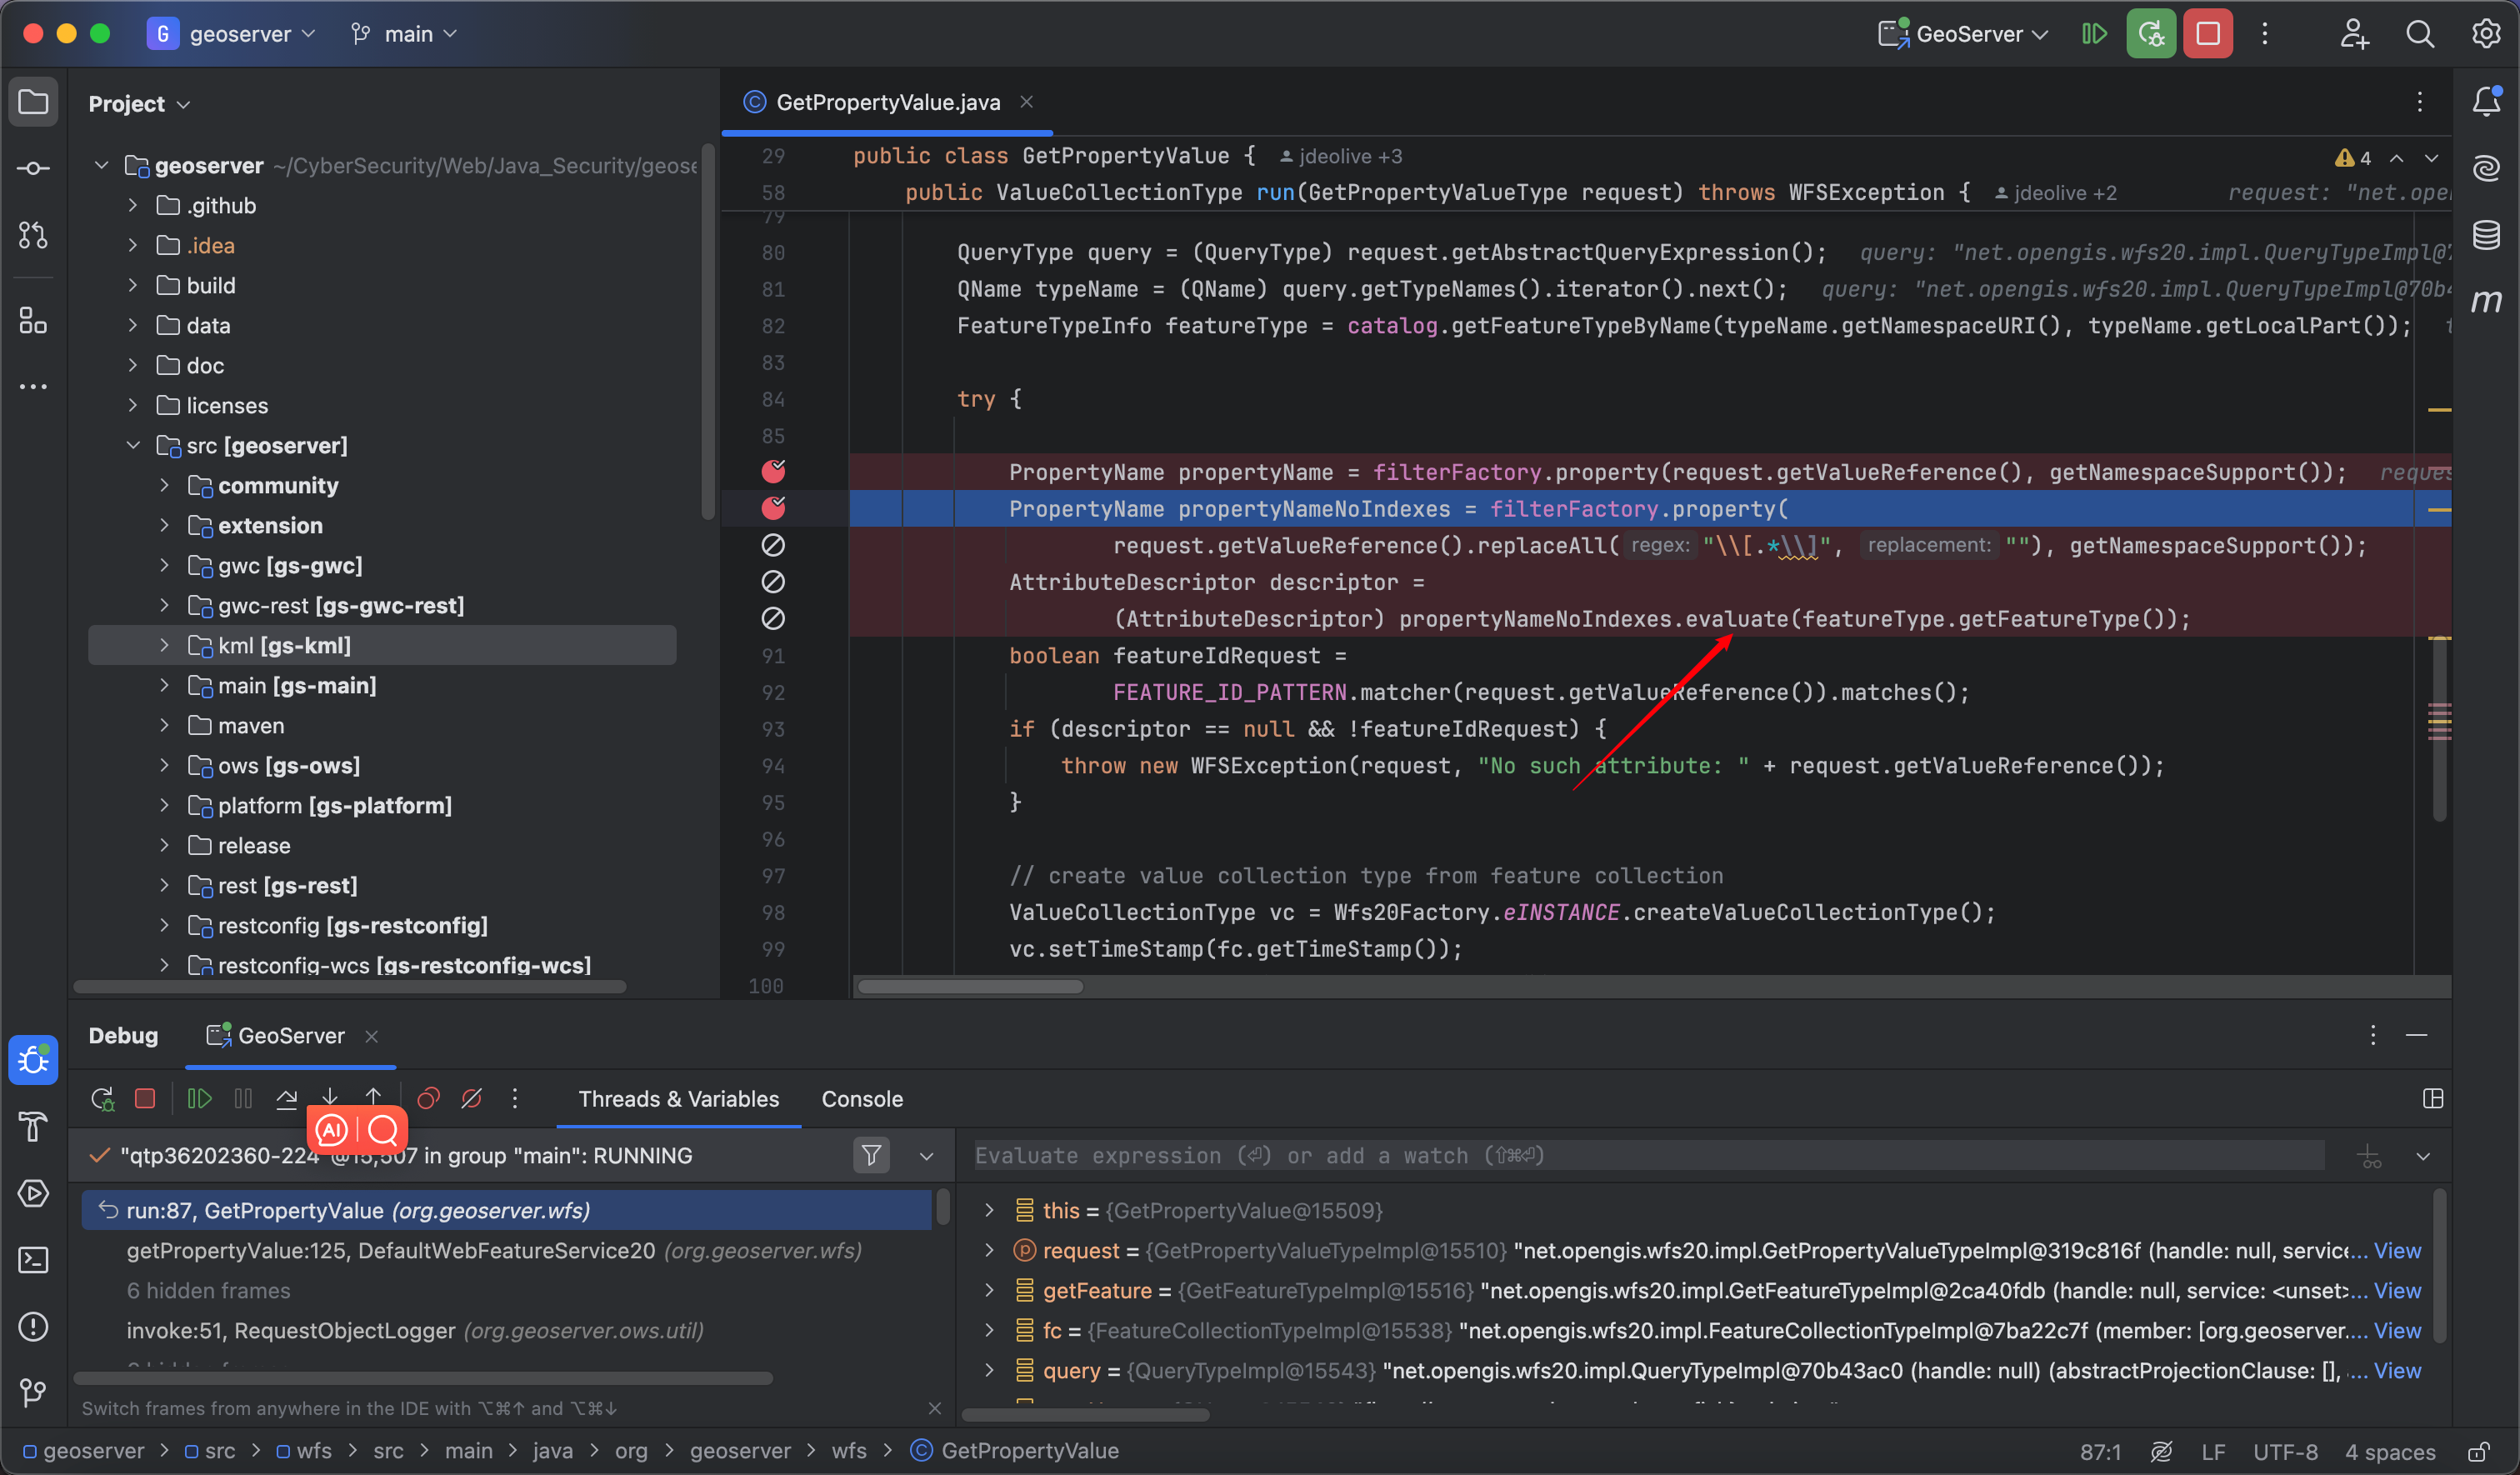Expand the .github folder
Viewport: 2520px width, 1475px height.
point(132,205)
